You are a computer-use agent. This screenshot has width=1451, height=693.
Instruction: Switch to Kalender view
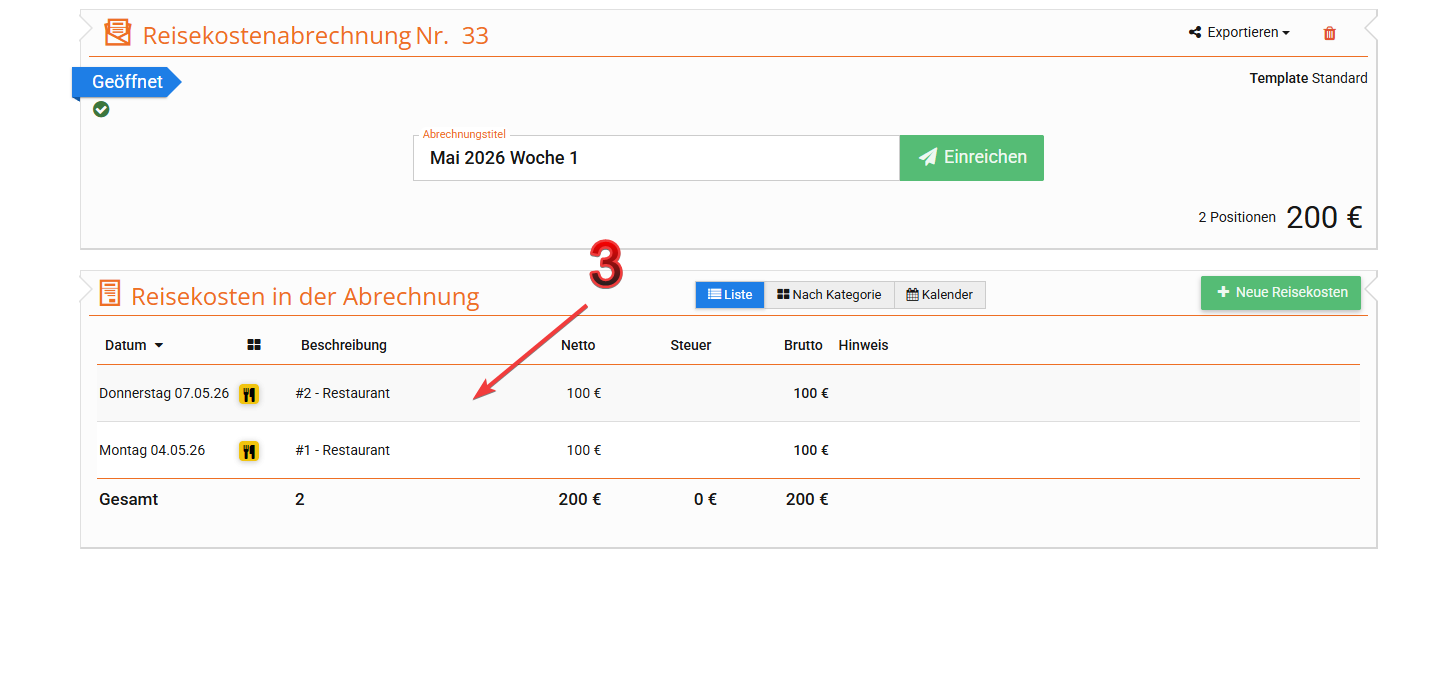[939, 295]
